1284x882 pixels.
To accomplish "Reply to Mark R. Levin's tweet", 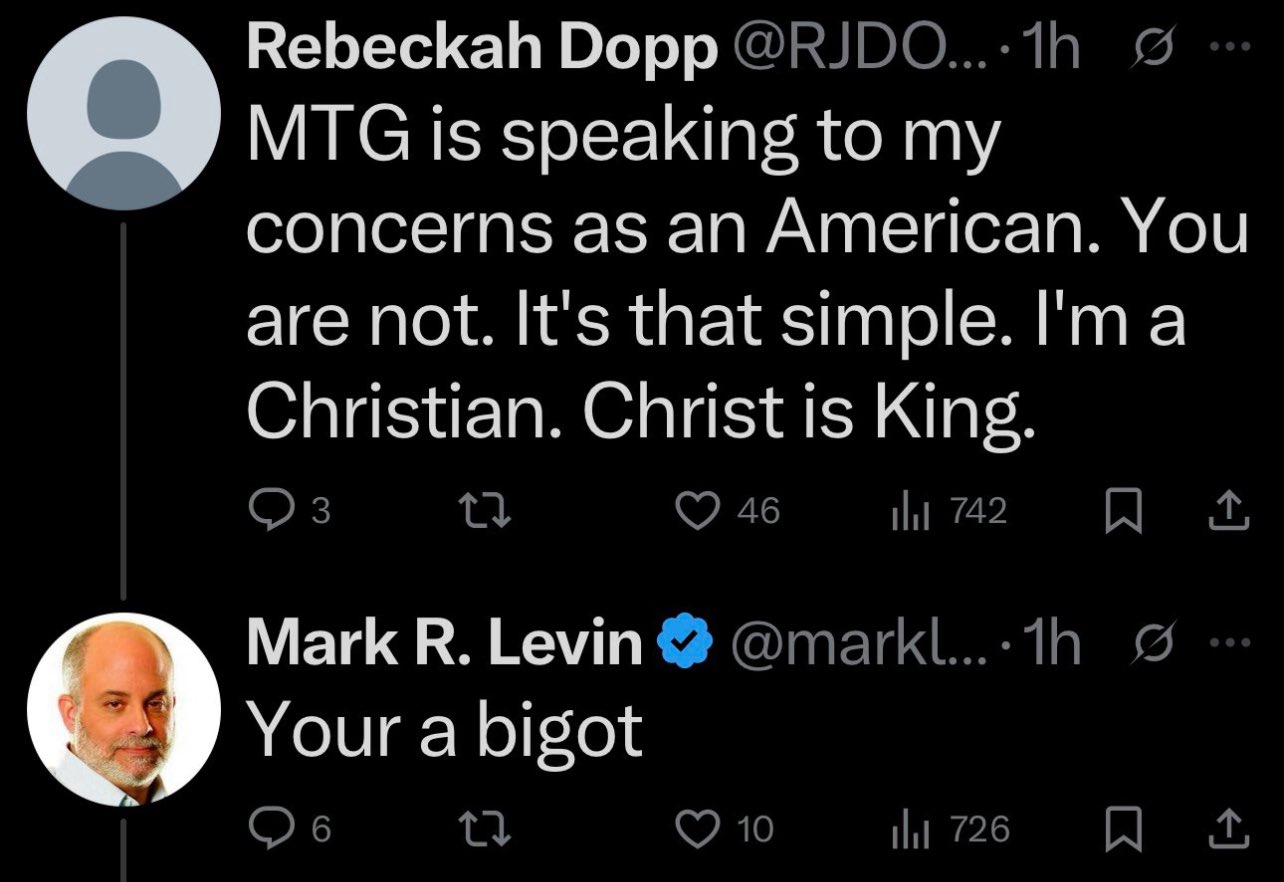I will [x=289, y=829].
